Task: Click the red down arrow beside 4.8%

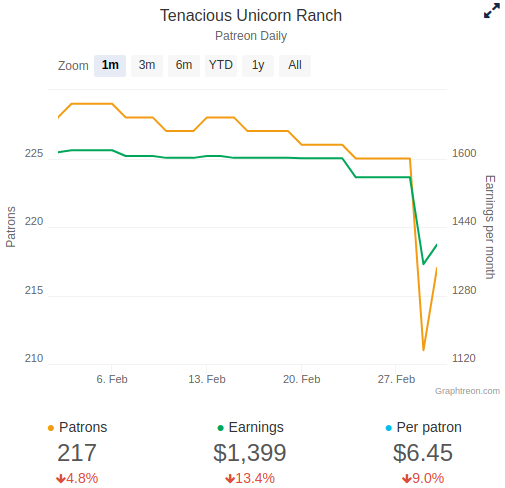Action: (x=61, y=479)
